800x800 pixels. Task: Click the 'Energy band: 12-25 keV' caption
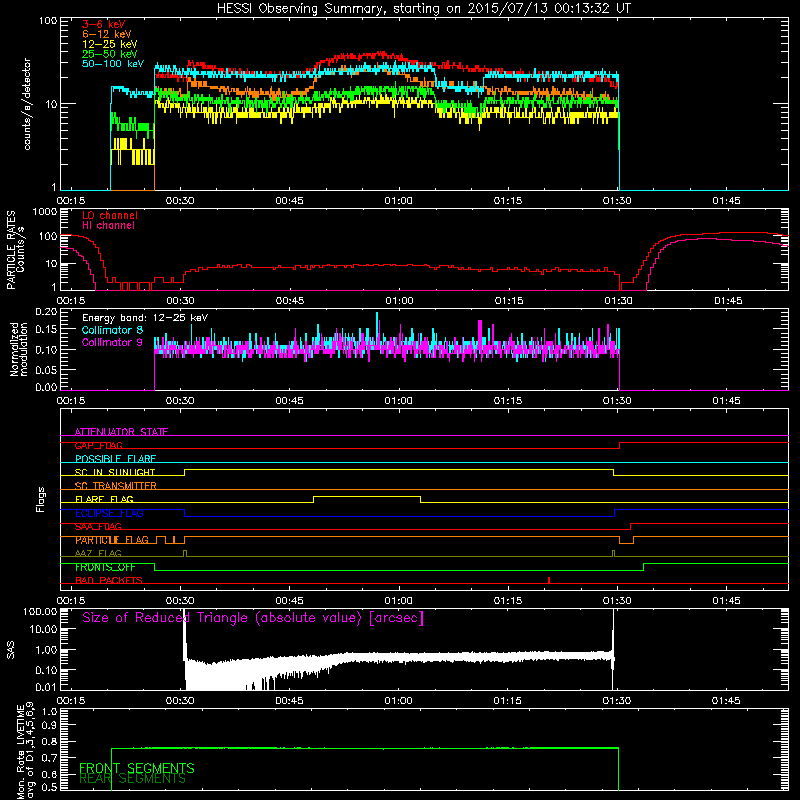coord(145,318)
